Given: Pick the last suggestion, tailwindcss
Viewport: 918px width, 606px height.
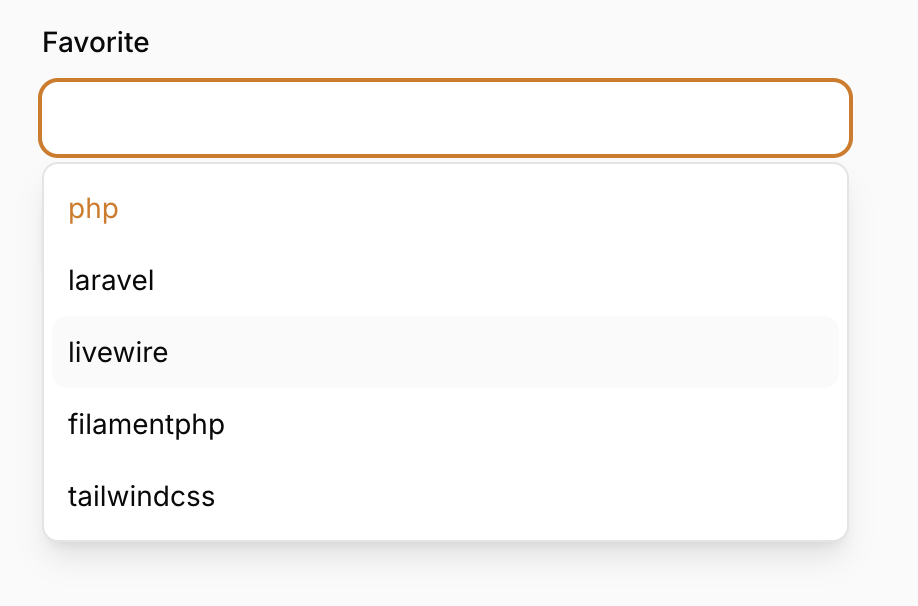Looking at the screenshot, I should point(141,496).
